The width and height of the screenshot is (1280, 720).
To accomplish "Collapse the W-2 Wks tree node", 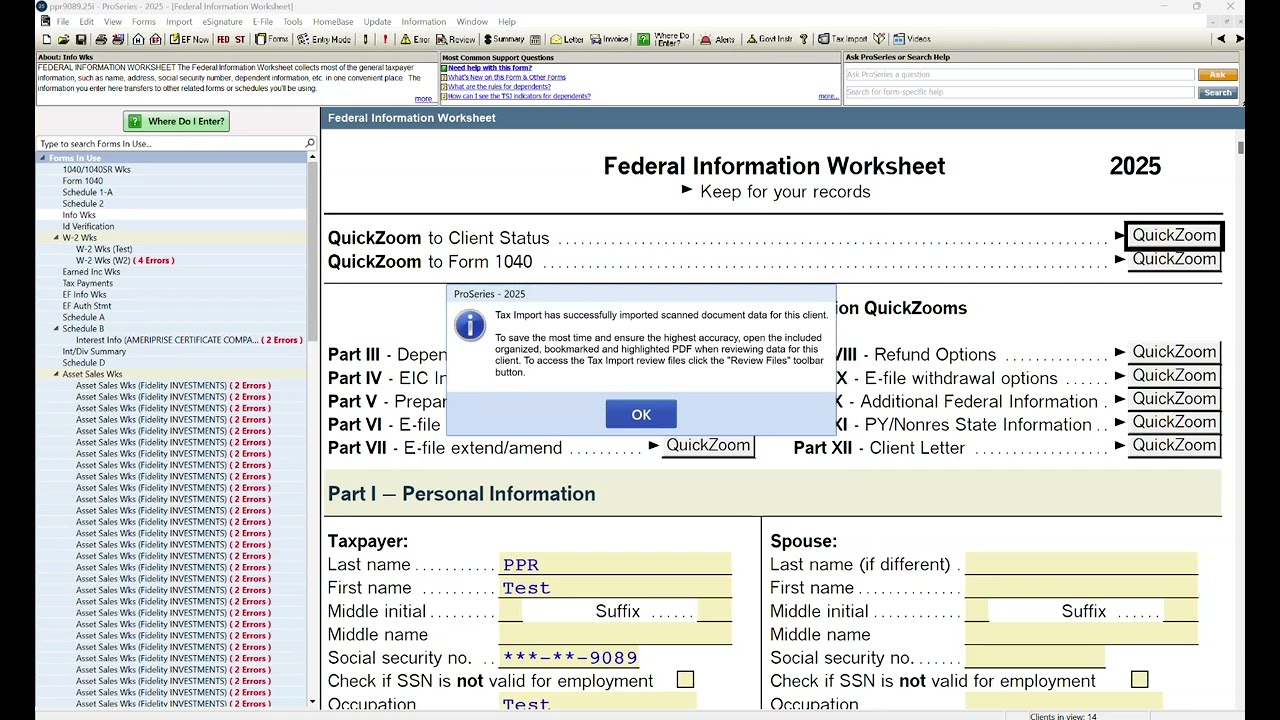I will tap(57, 238).
